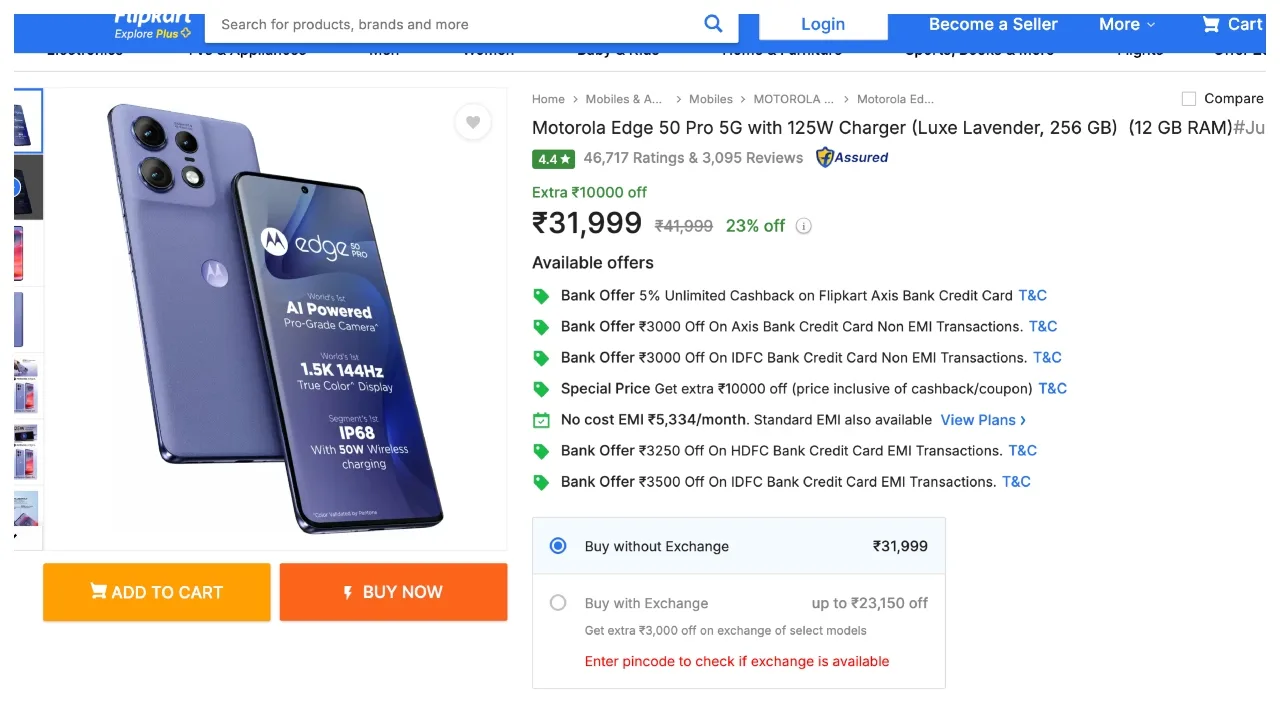Click Become a Seller menu item

993,24
